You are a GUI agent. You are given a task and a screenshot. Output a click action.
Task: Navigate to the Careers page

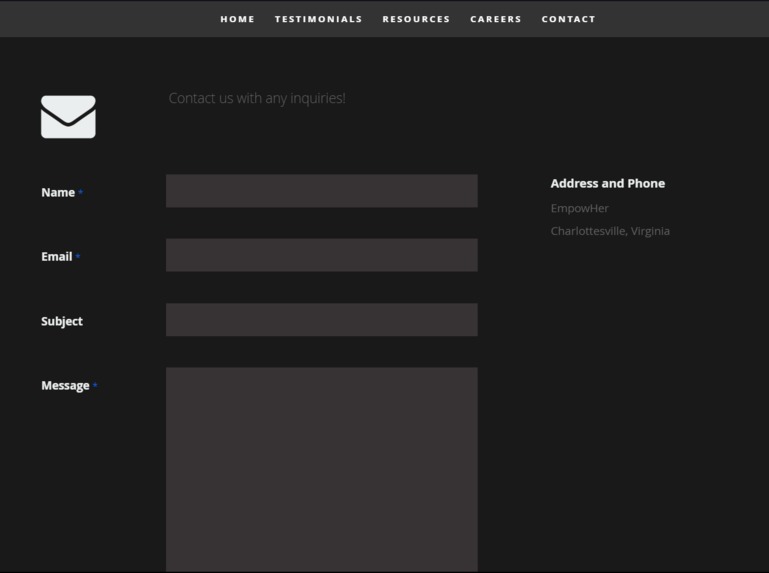[x=495, y=19]
